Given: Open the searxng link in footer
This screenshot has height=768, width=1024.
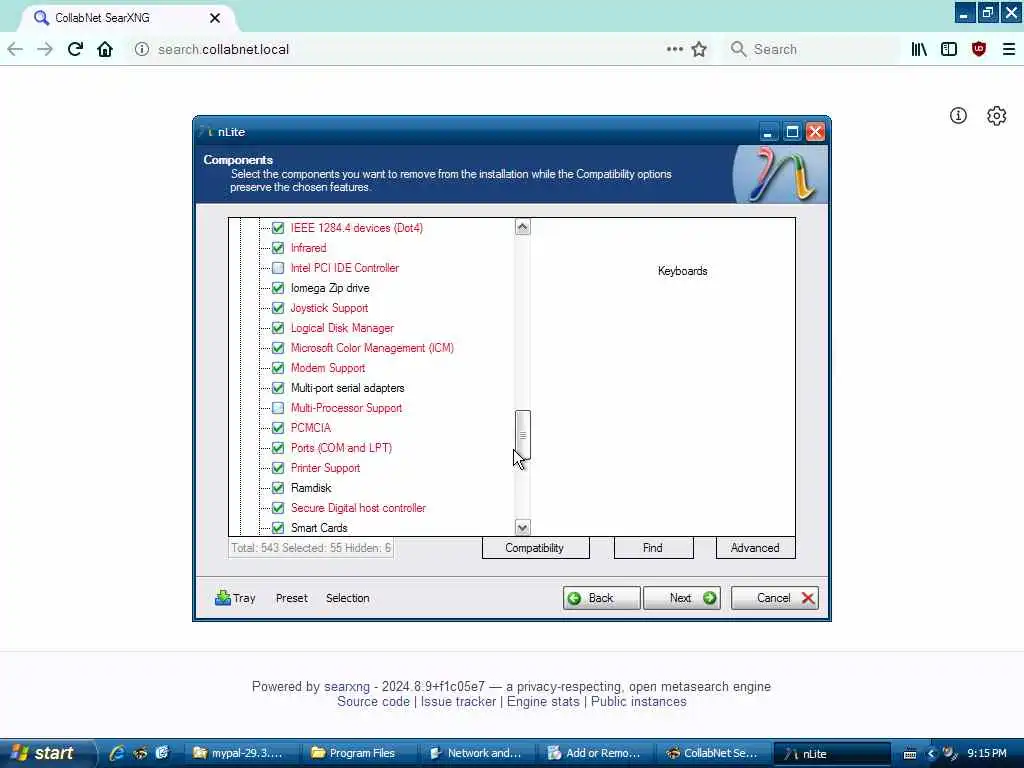Looking at the screenshot, I should tap(347, 686).
